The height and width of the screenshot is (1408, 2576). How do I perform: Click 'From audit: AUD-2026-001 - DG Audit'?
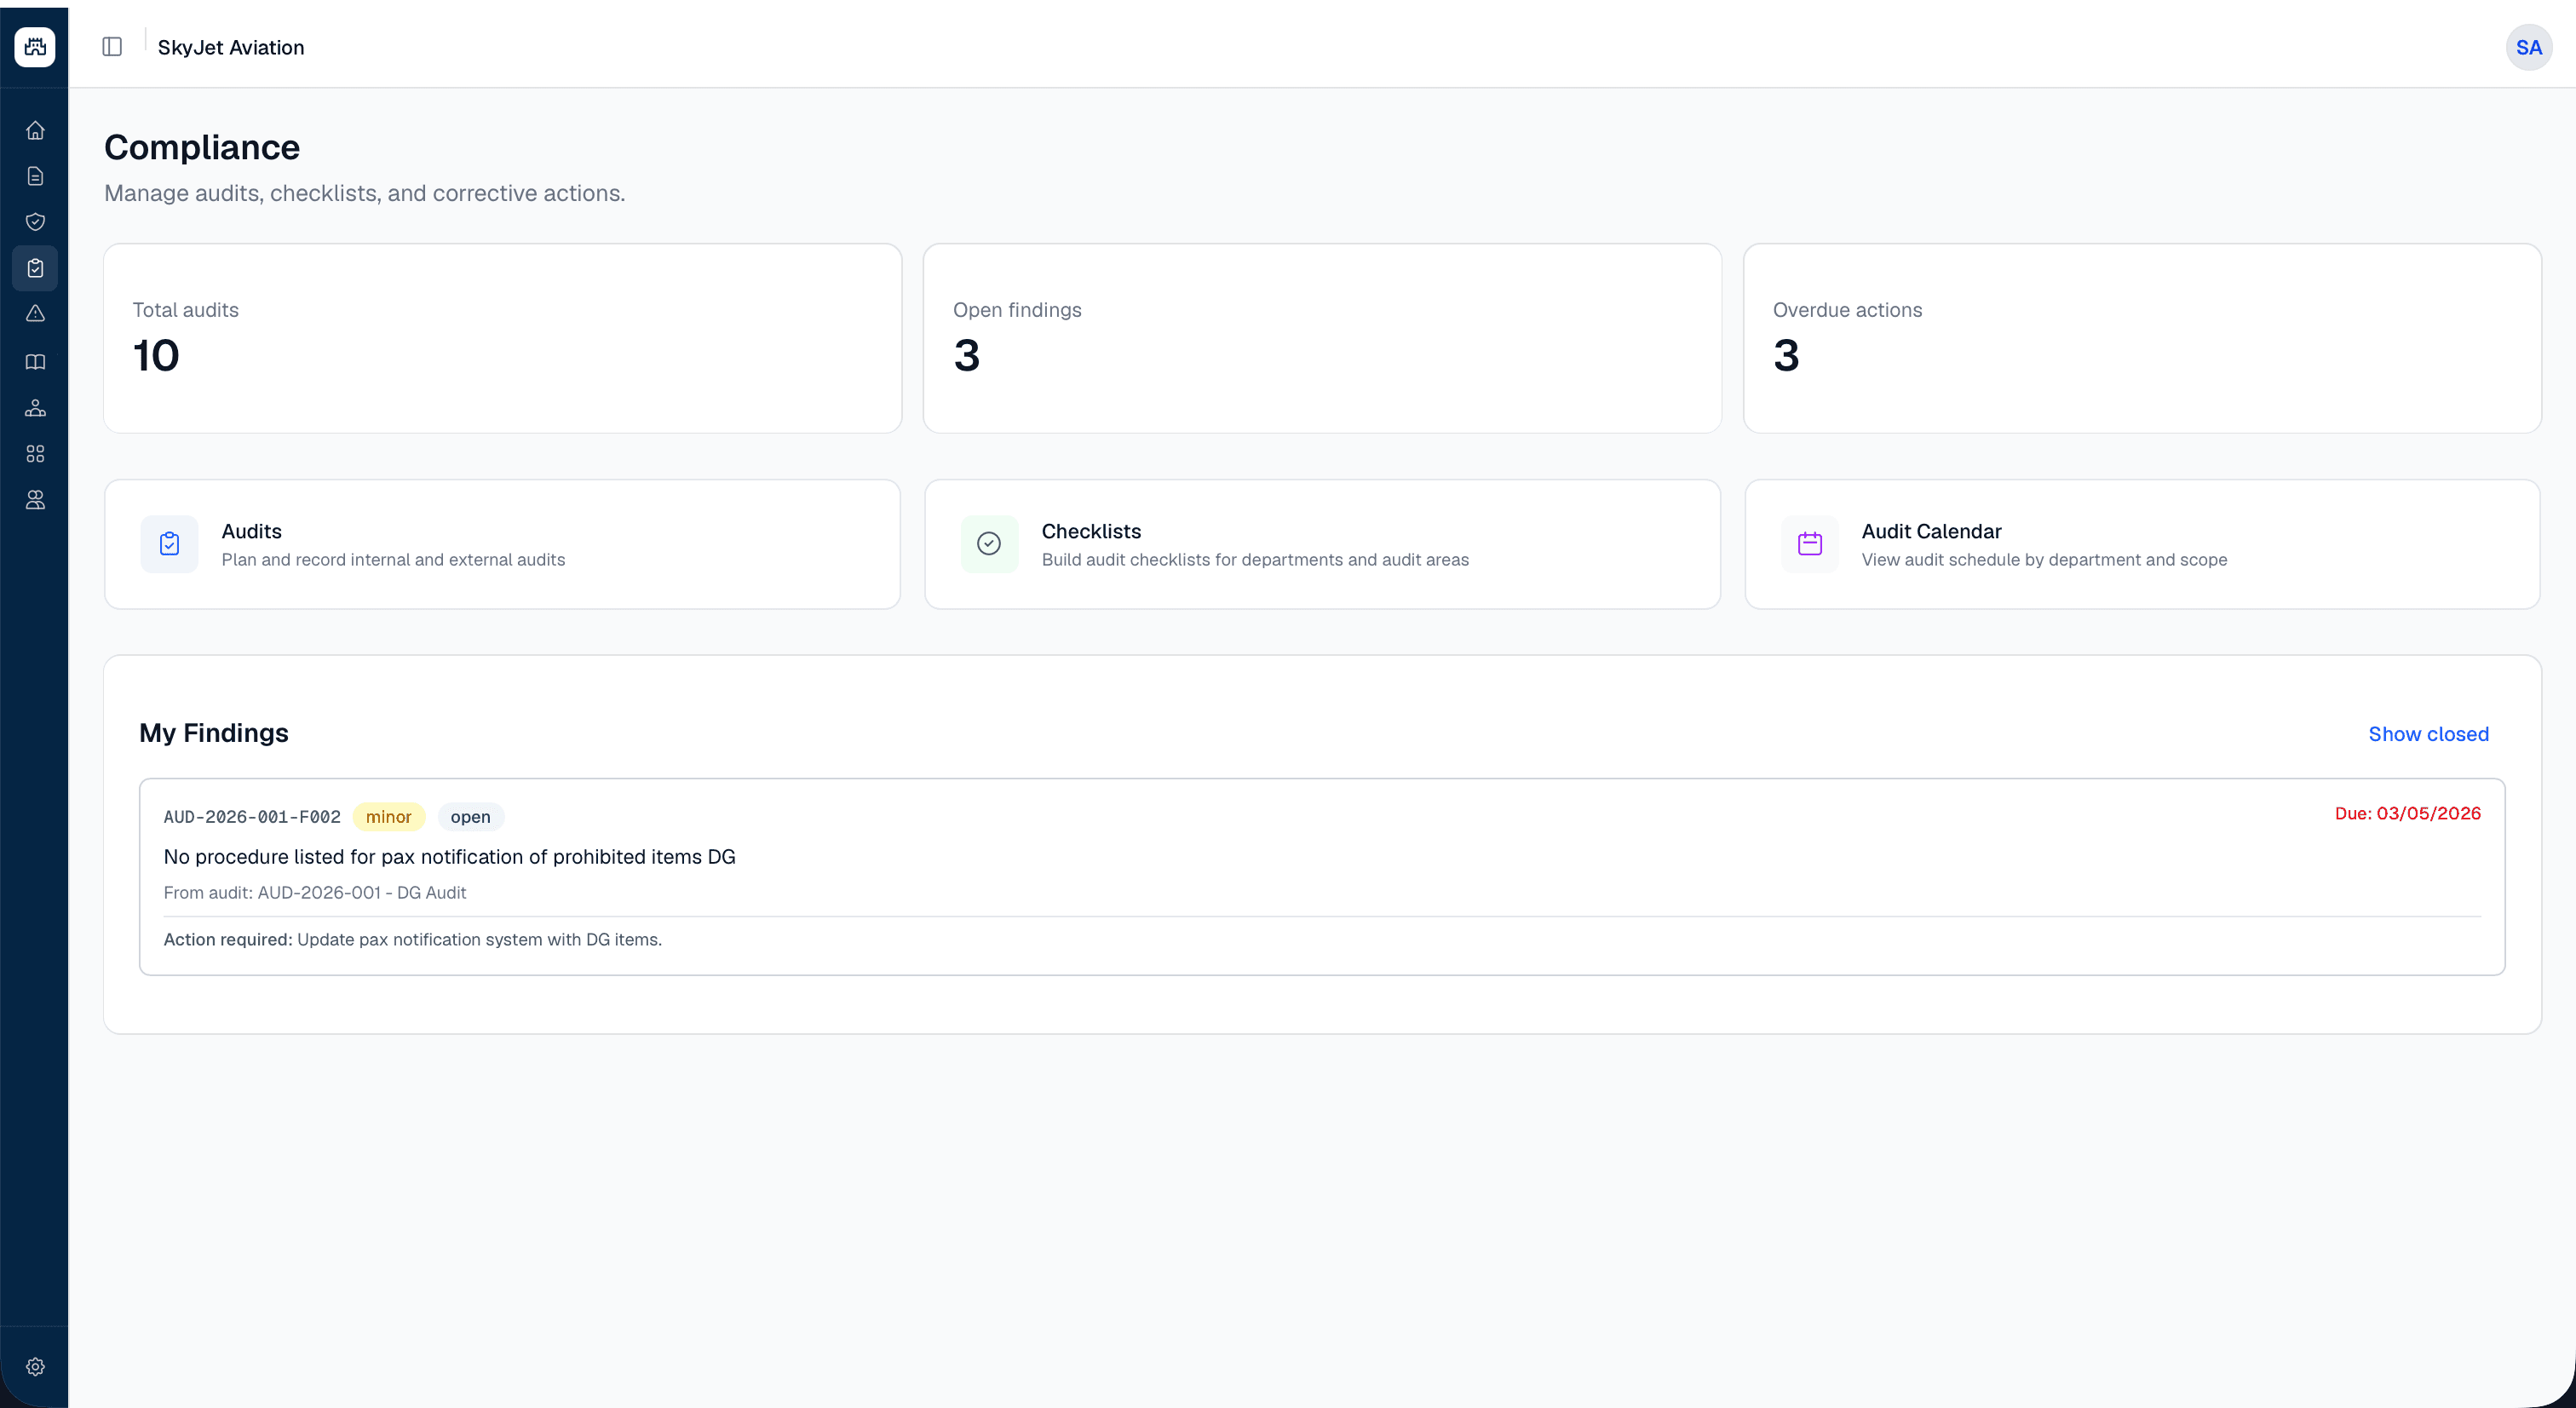[315, 893]
